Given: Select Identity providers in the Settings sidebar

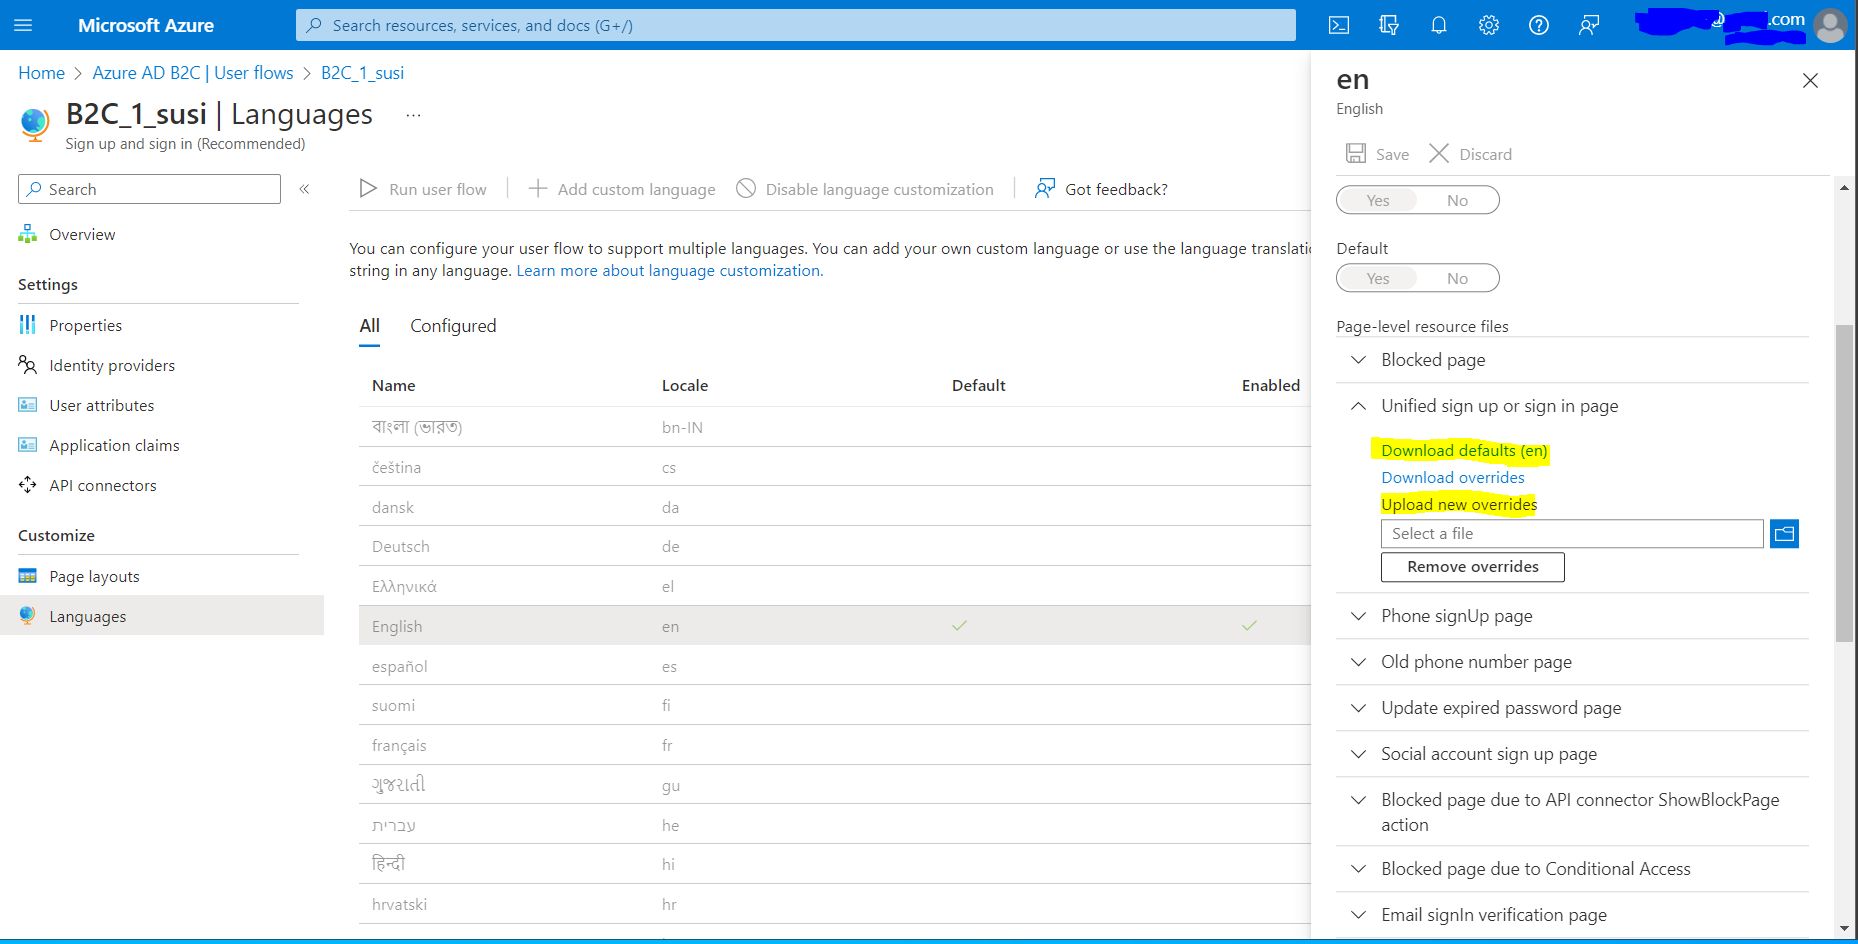Looking at the screenshot, I should point(111,365).
